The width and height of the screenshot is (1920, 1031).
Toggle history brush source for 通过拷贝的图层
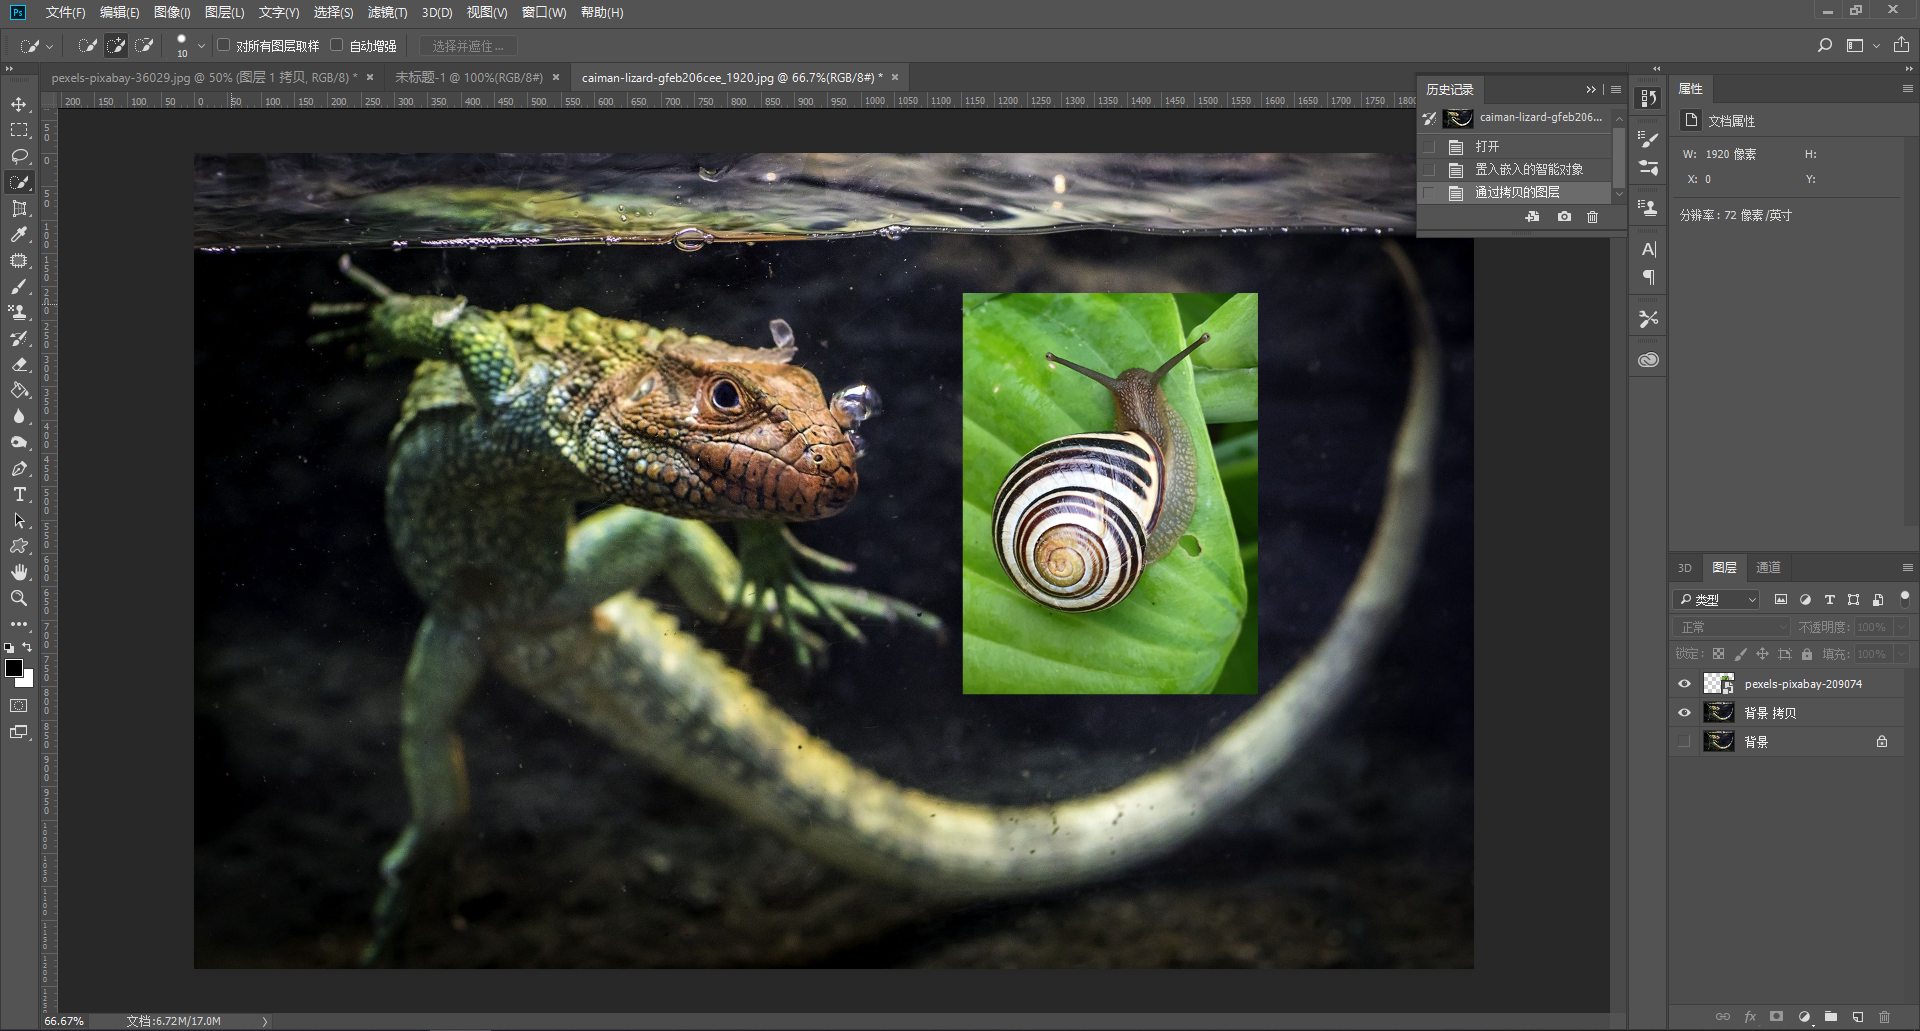click(1429, 192)
